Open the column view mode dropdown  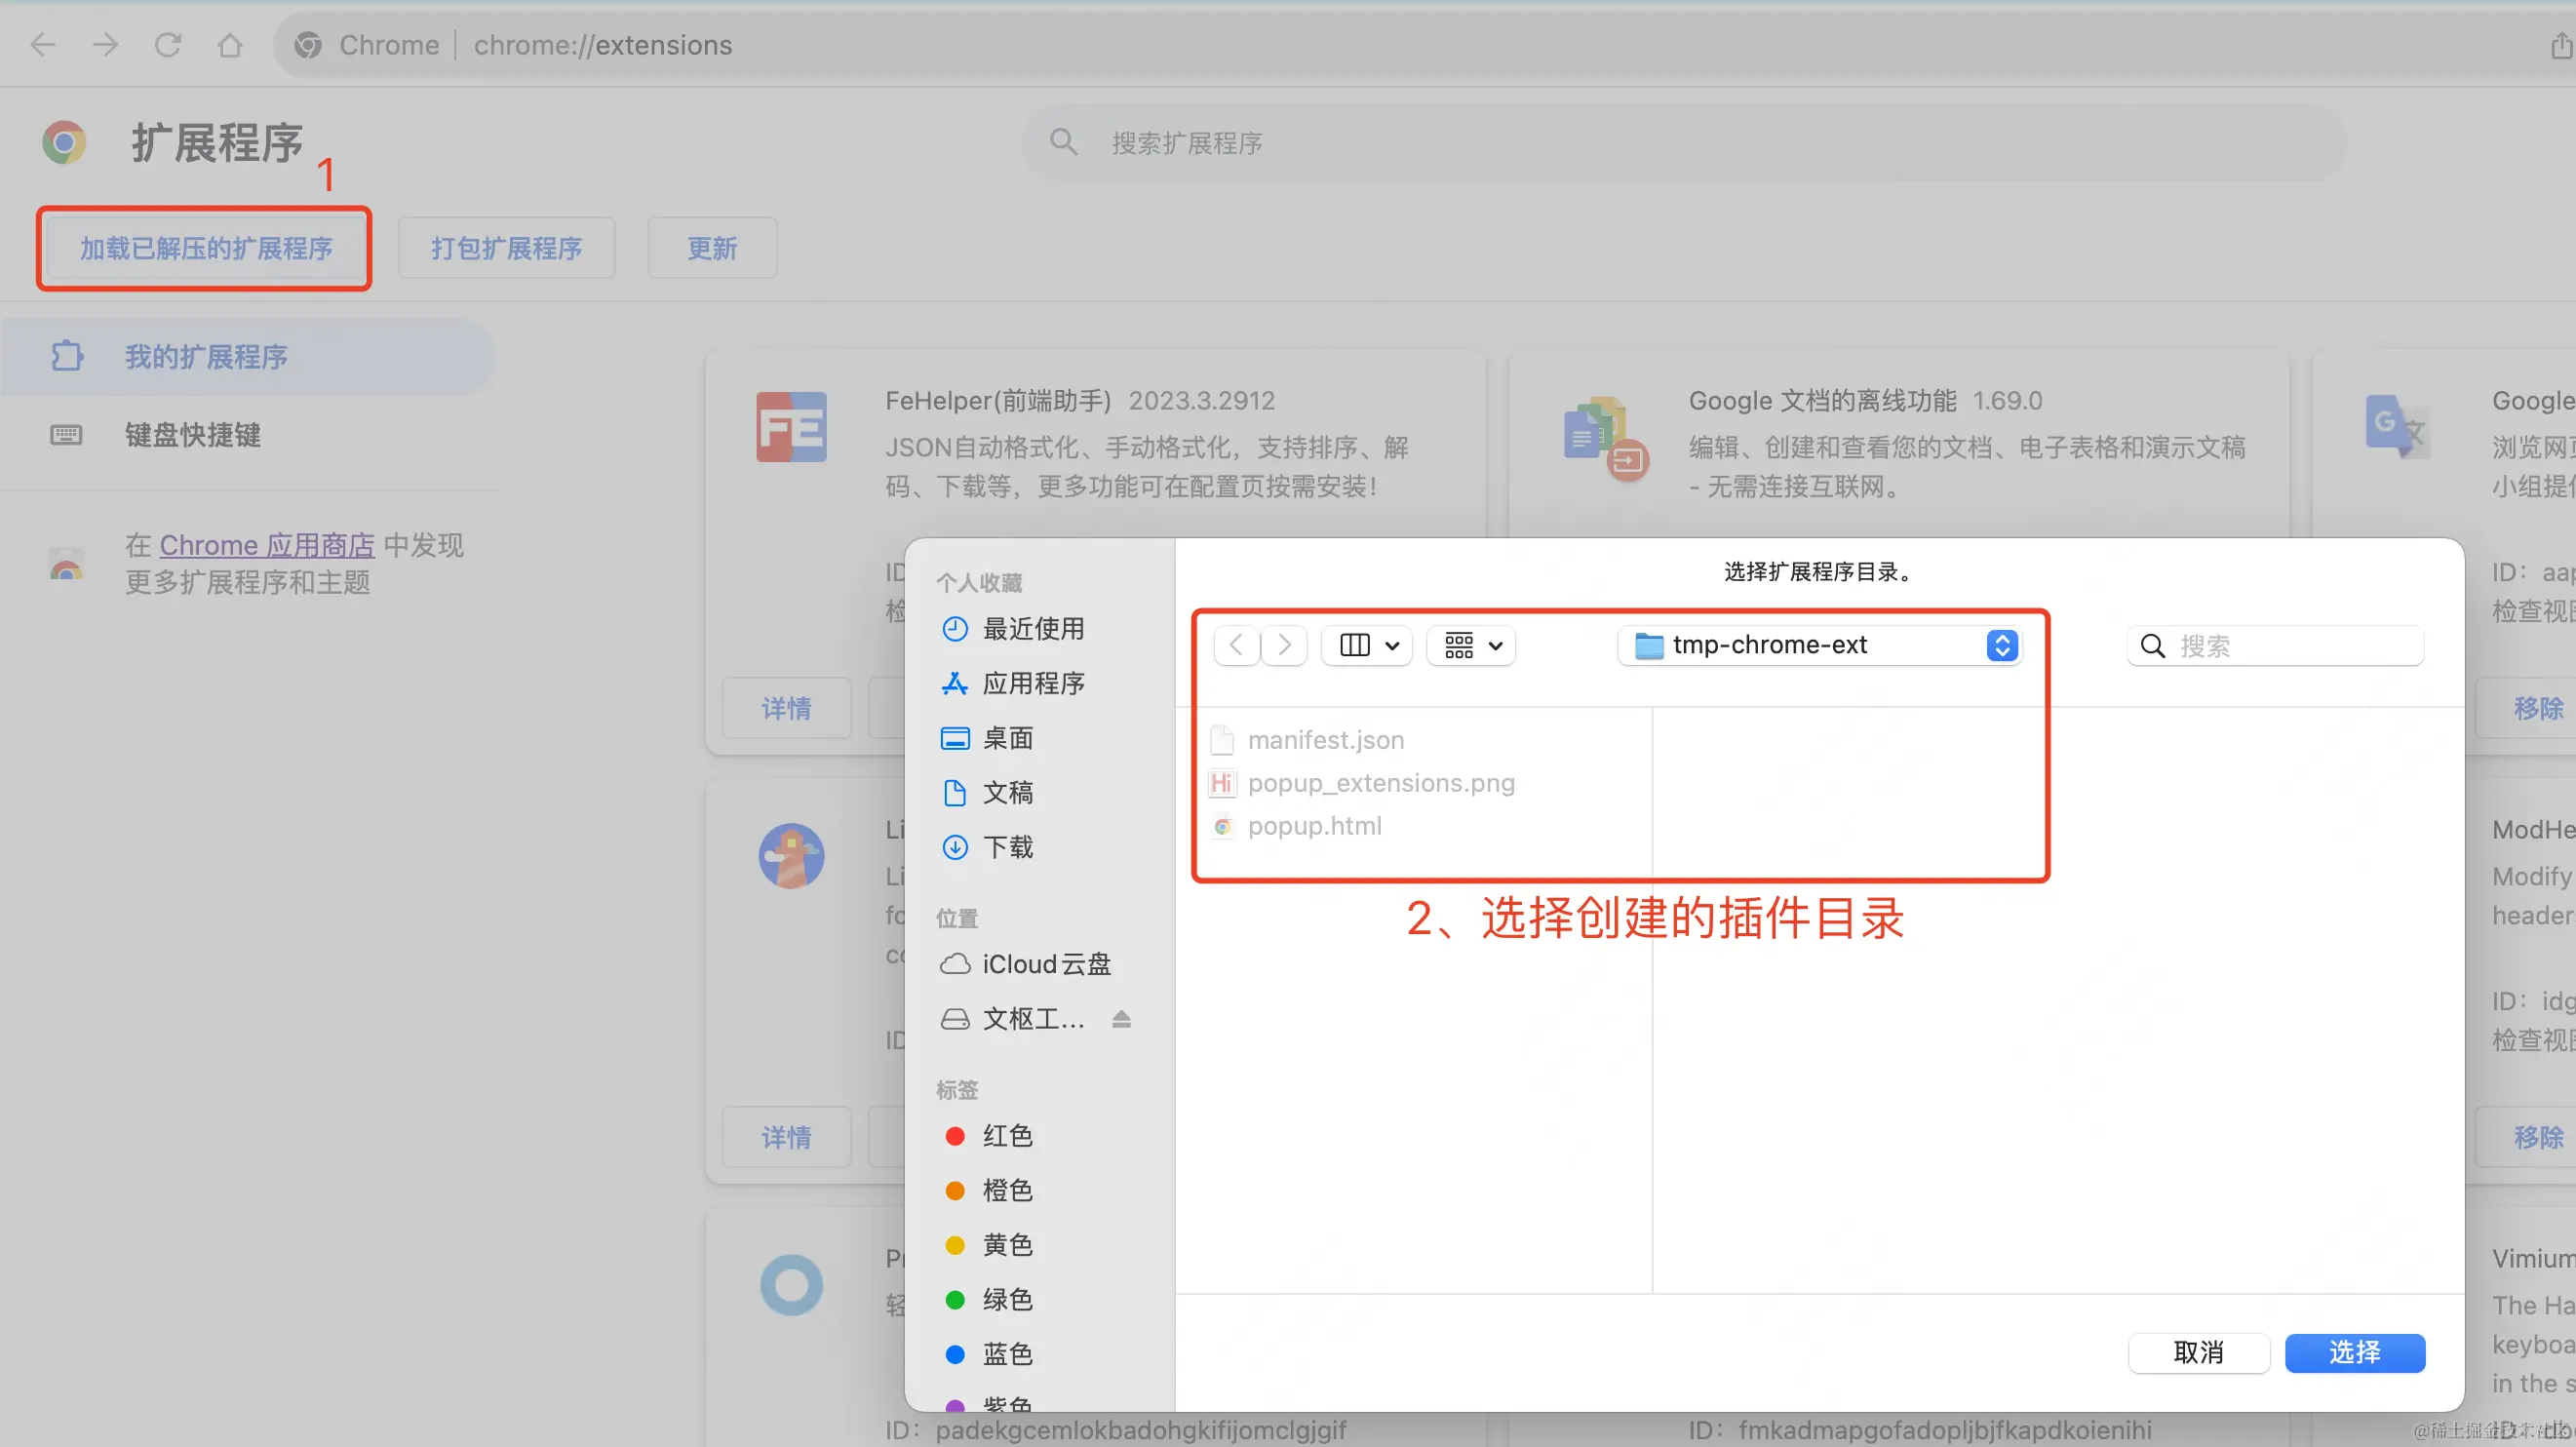tap(1367, 645)
